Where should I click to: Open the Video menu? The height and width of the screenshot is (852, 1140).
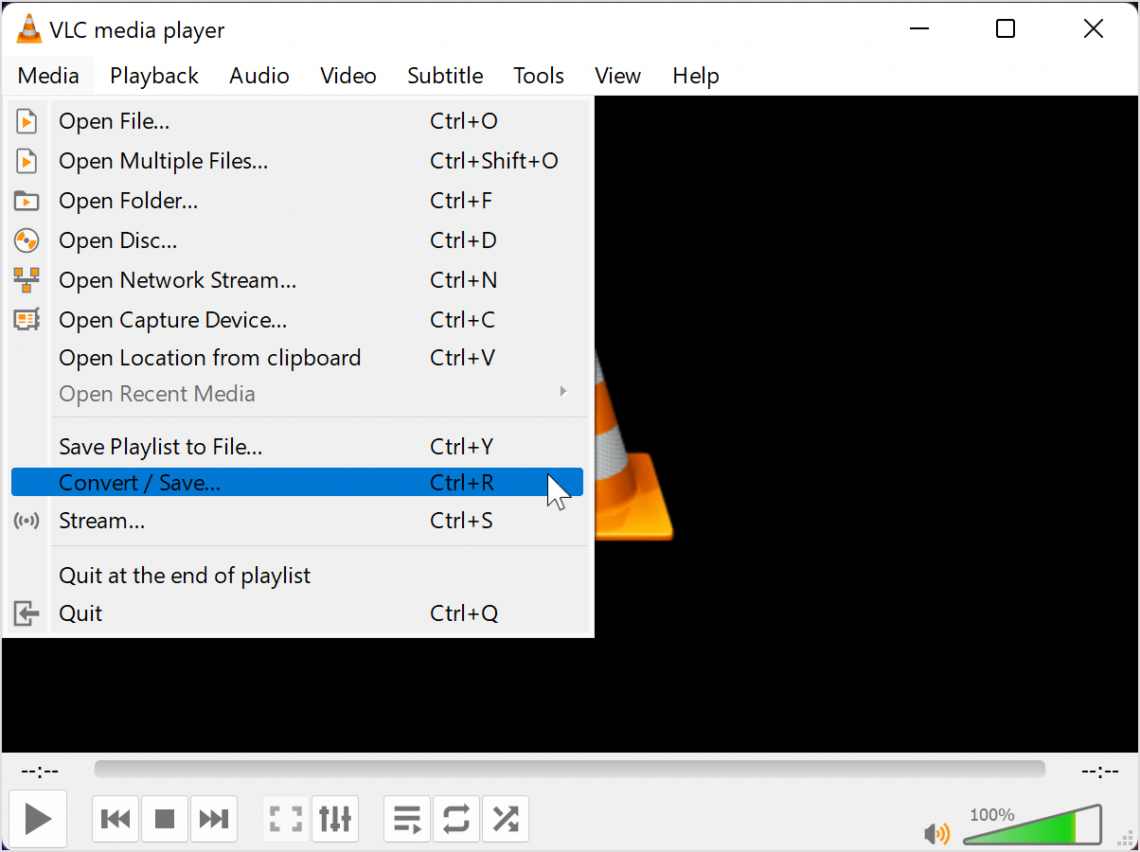(x=347, y=75)
